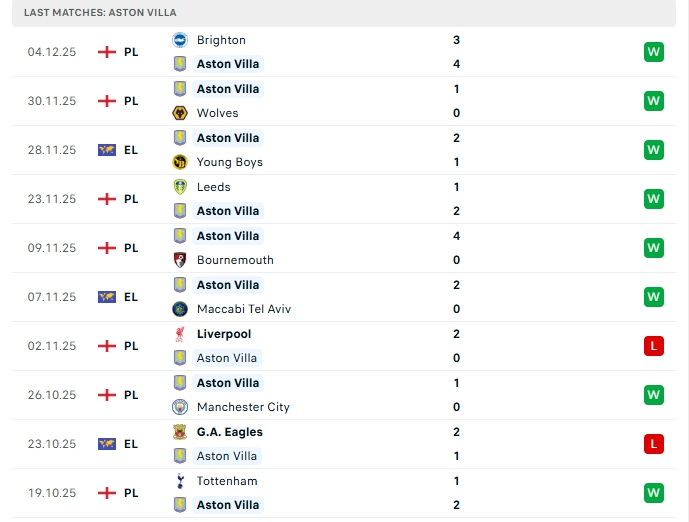Click the Manchester City club crest

pyautogui.click(x=180, y=407)
